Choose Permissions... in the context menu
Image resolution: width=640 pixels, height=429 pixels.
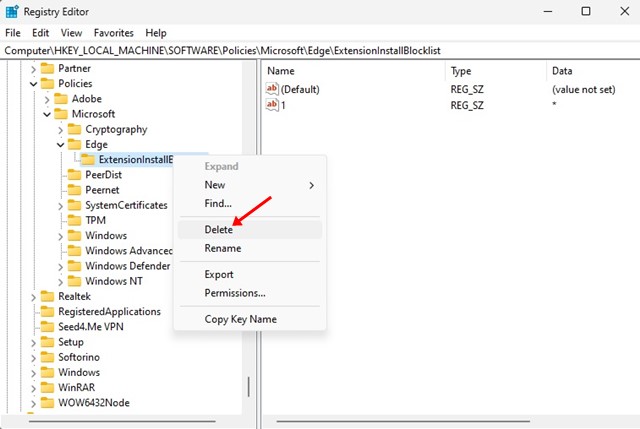250,293
